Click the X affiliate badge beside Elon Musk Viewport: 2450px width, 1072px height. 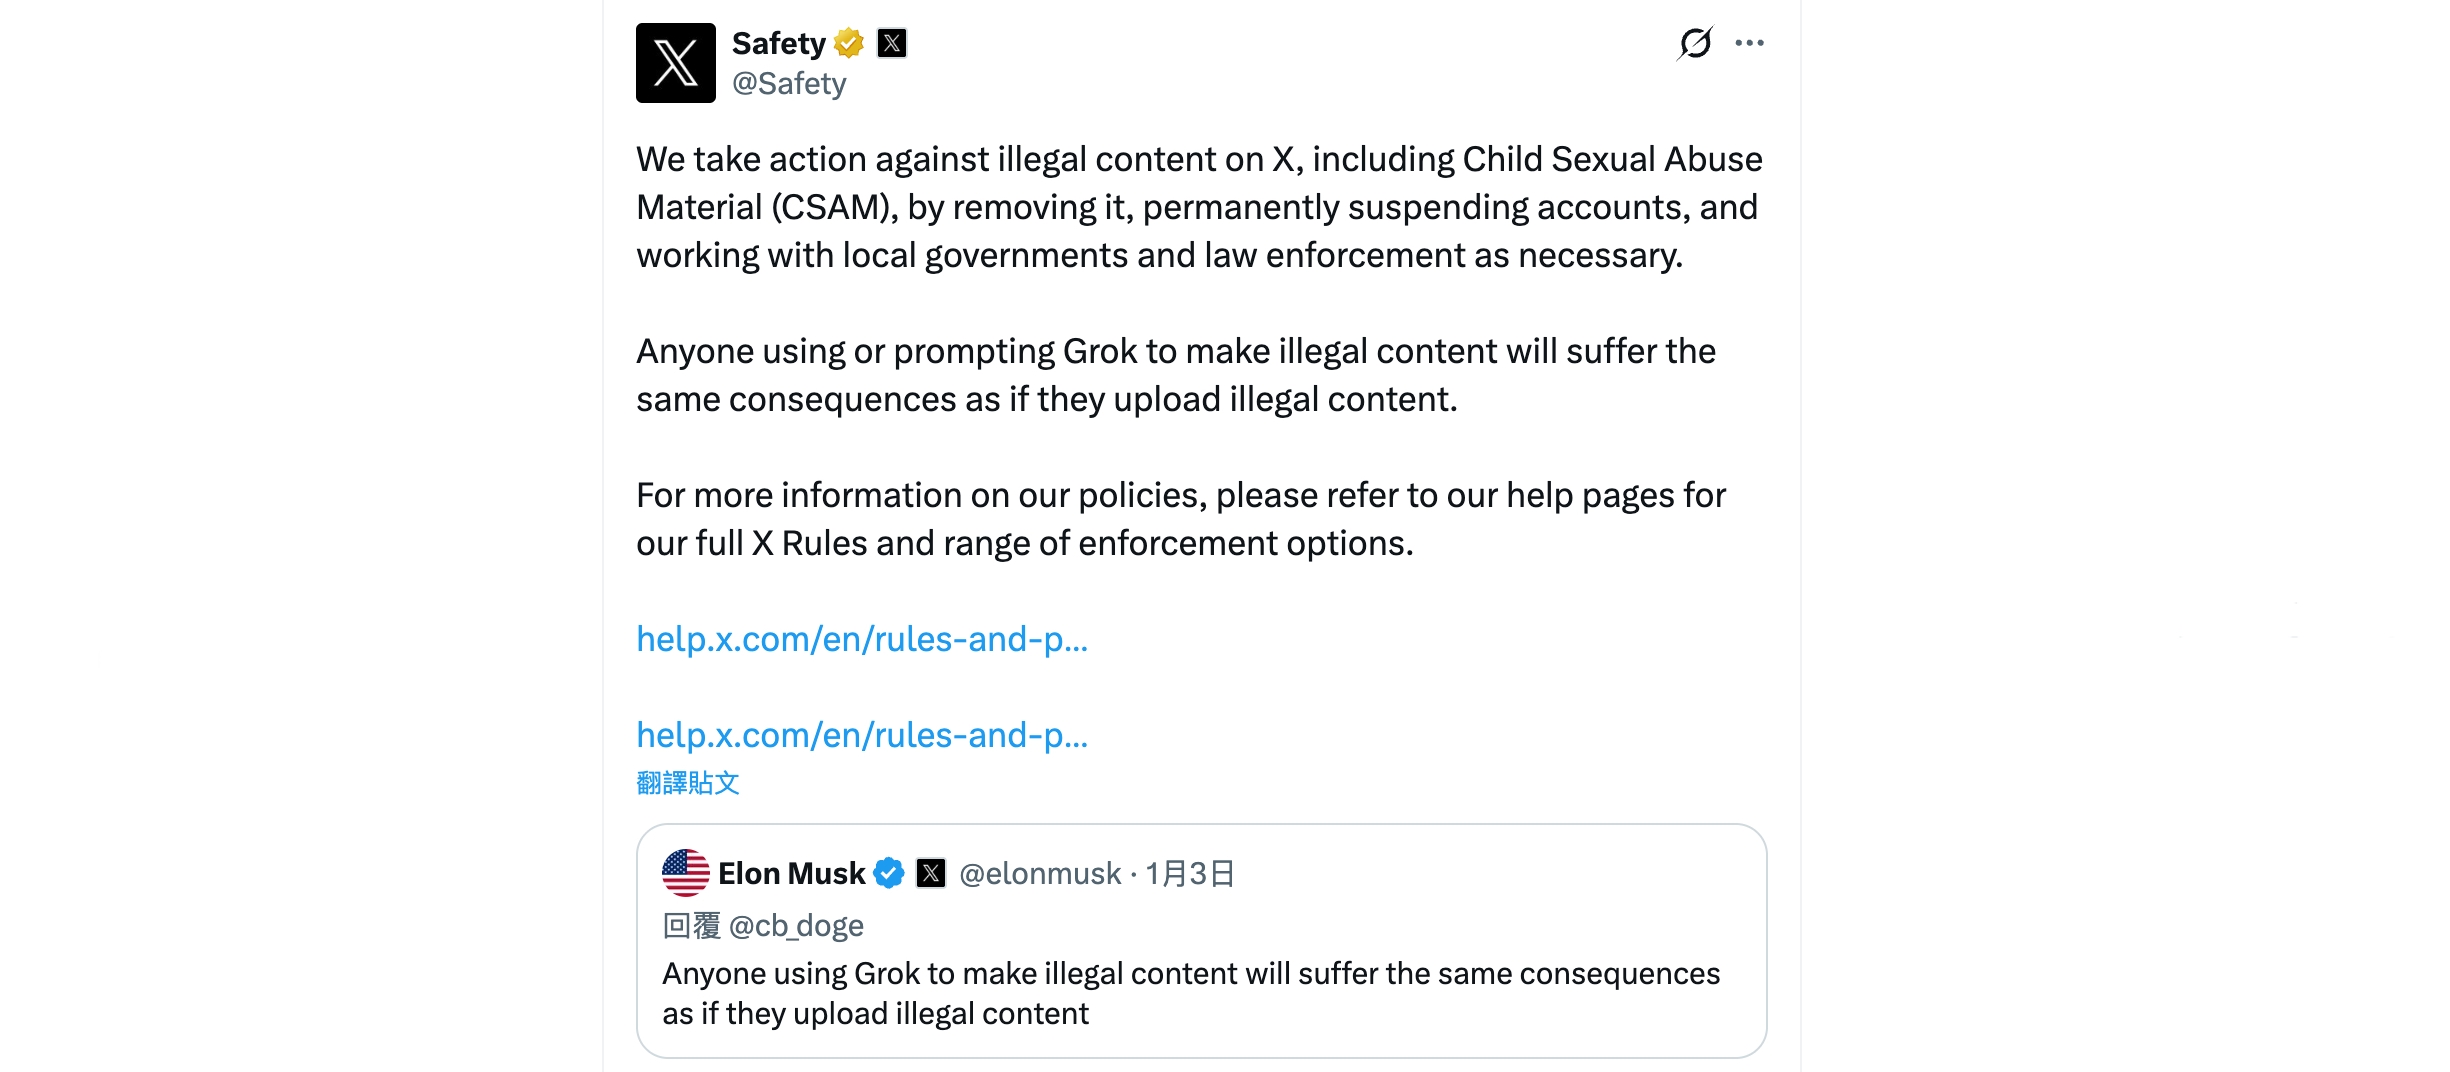coord(931,873)
